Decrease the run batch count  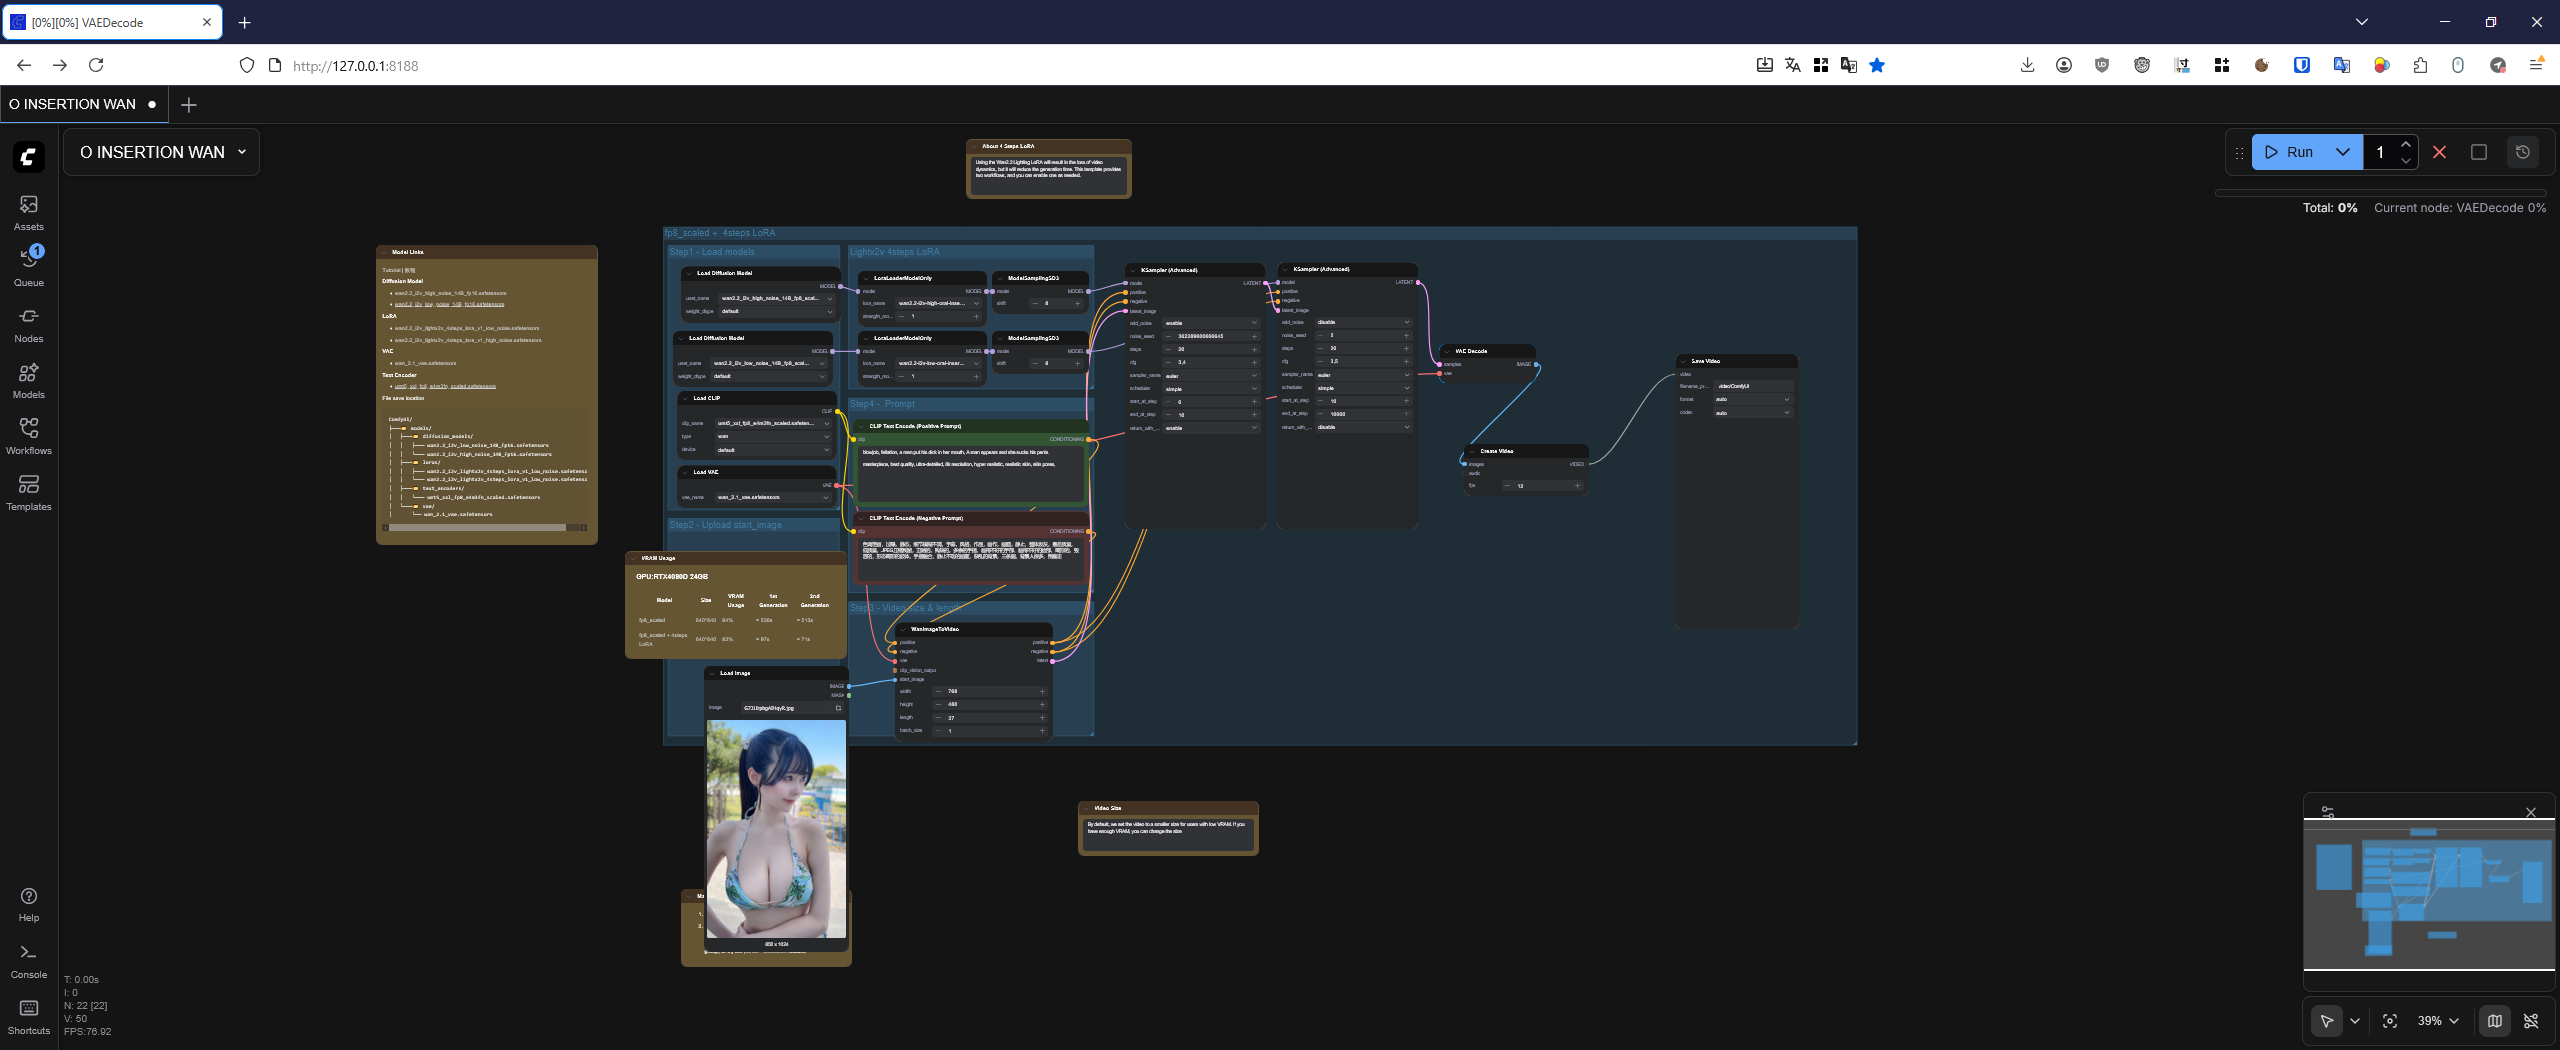[x=2406, y=160]
